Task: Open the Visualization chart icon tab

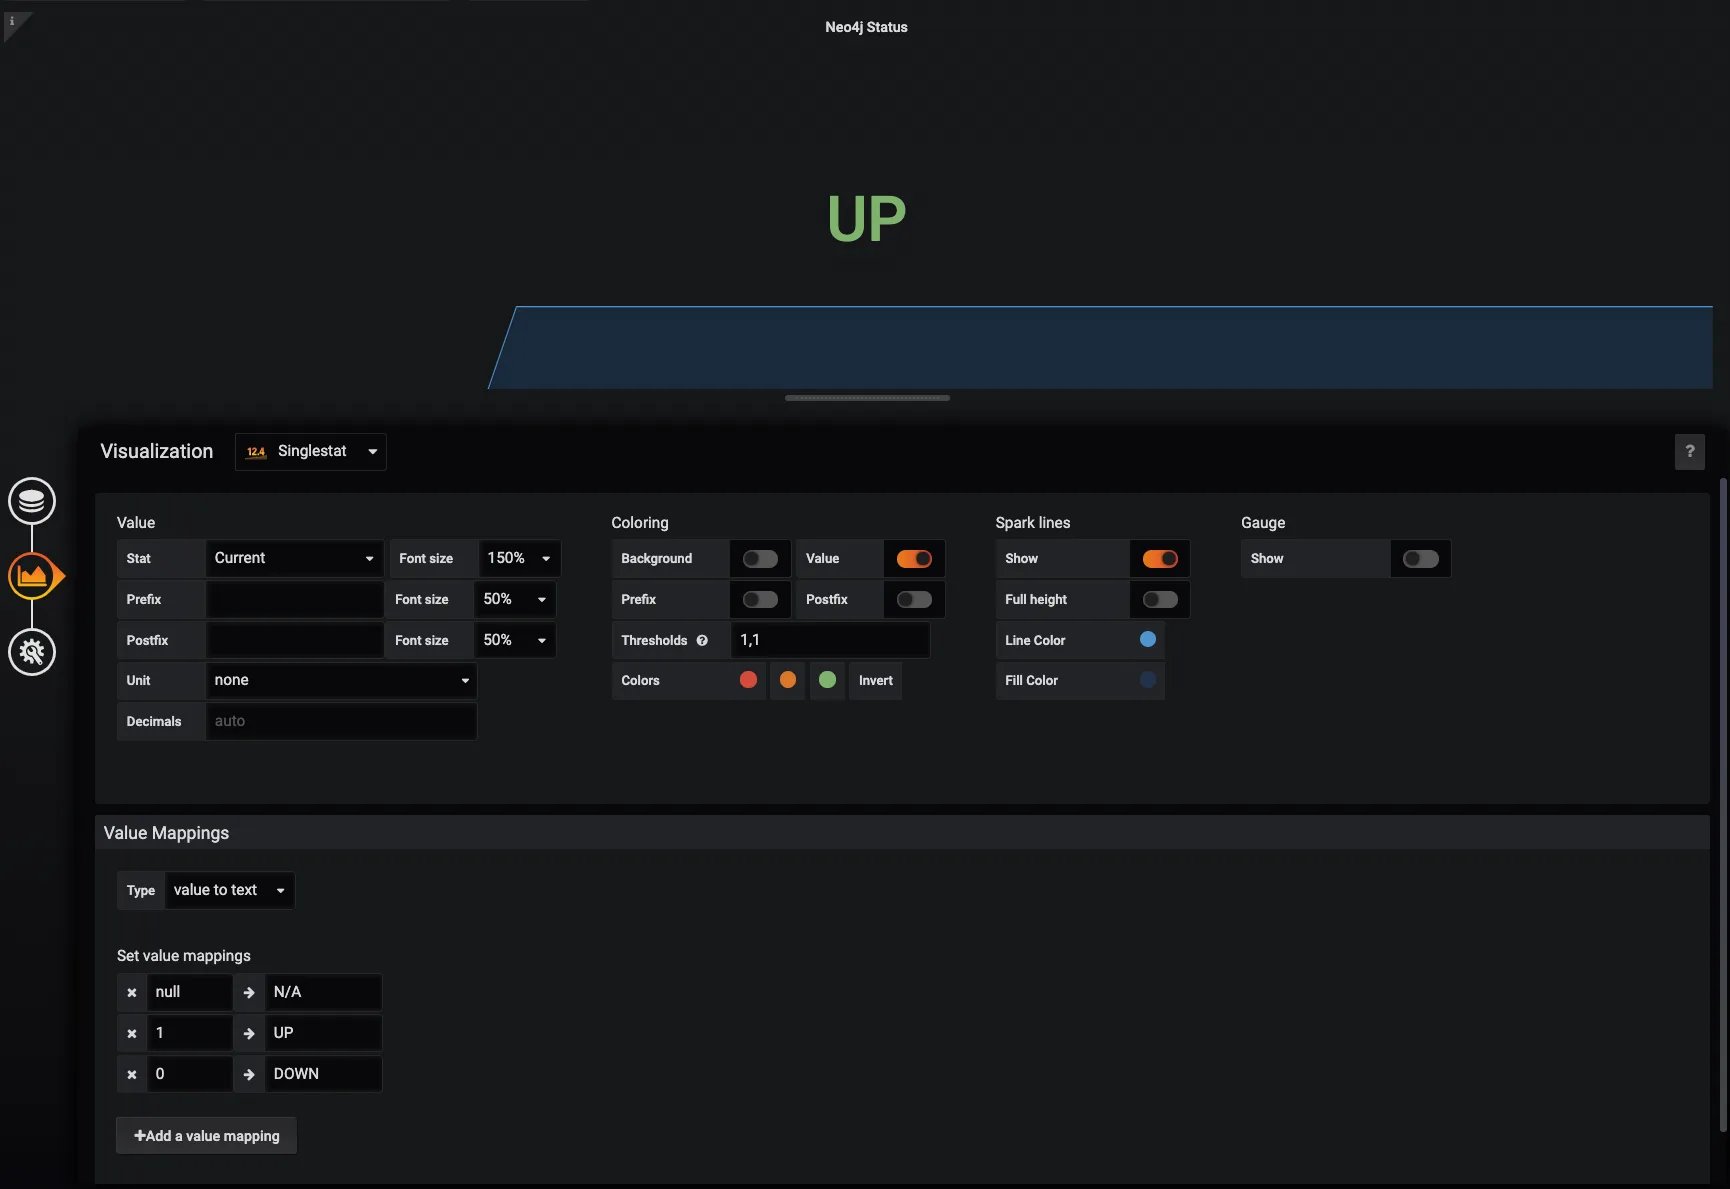Action: [x=33, y=576]
